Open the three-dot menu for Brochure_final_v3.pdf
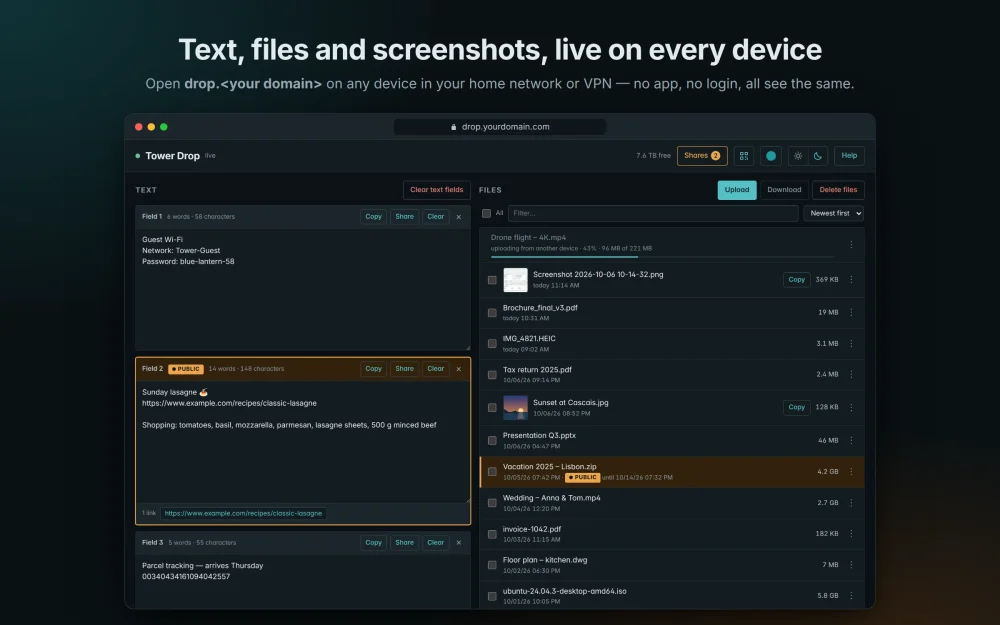The image size is (1000, 625). [x=851, y=312]
